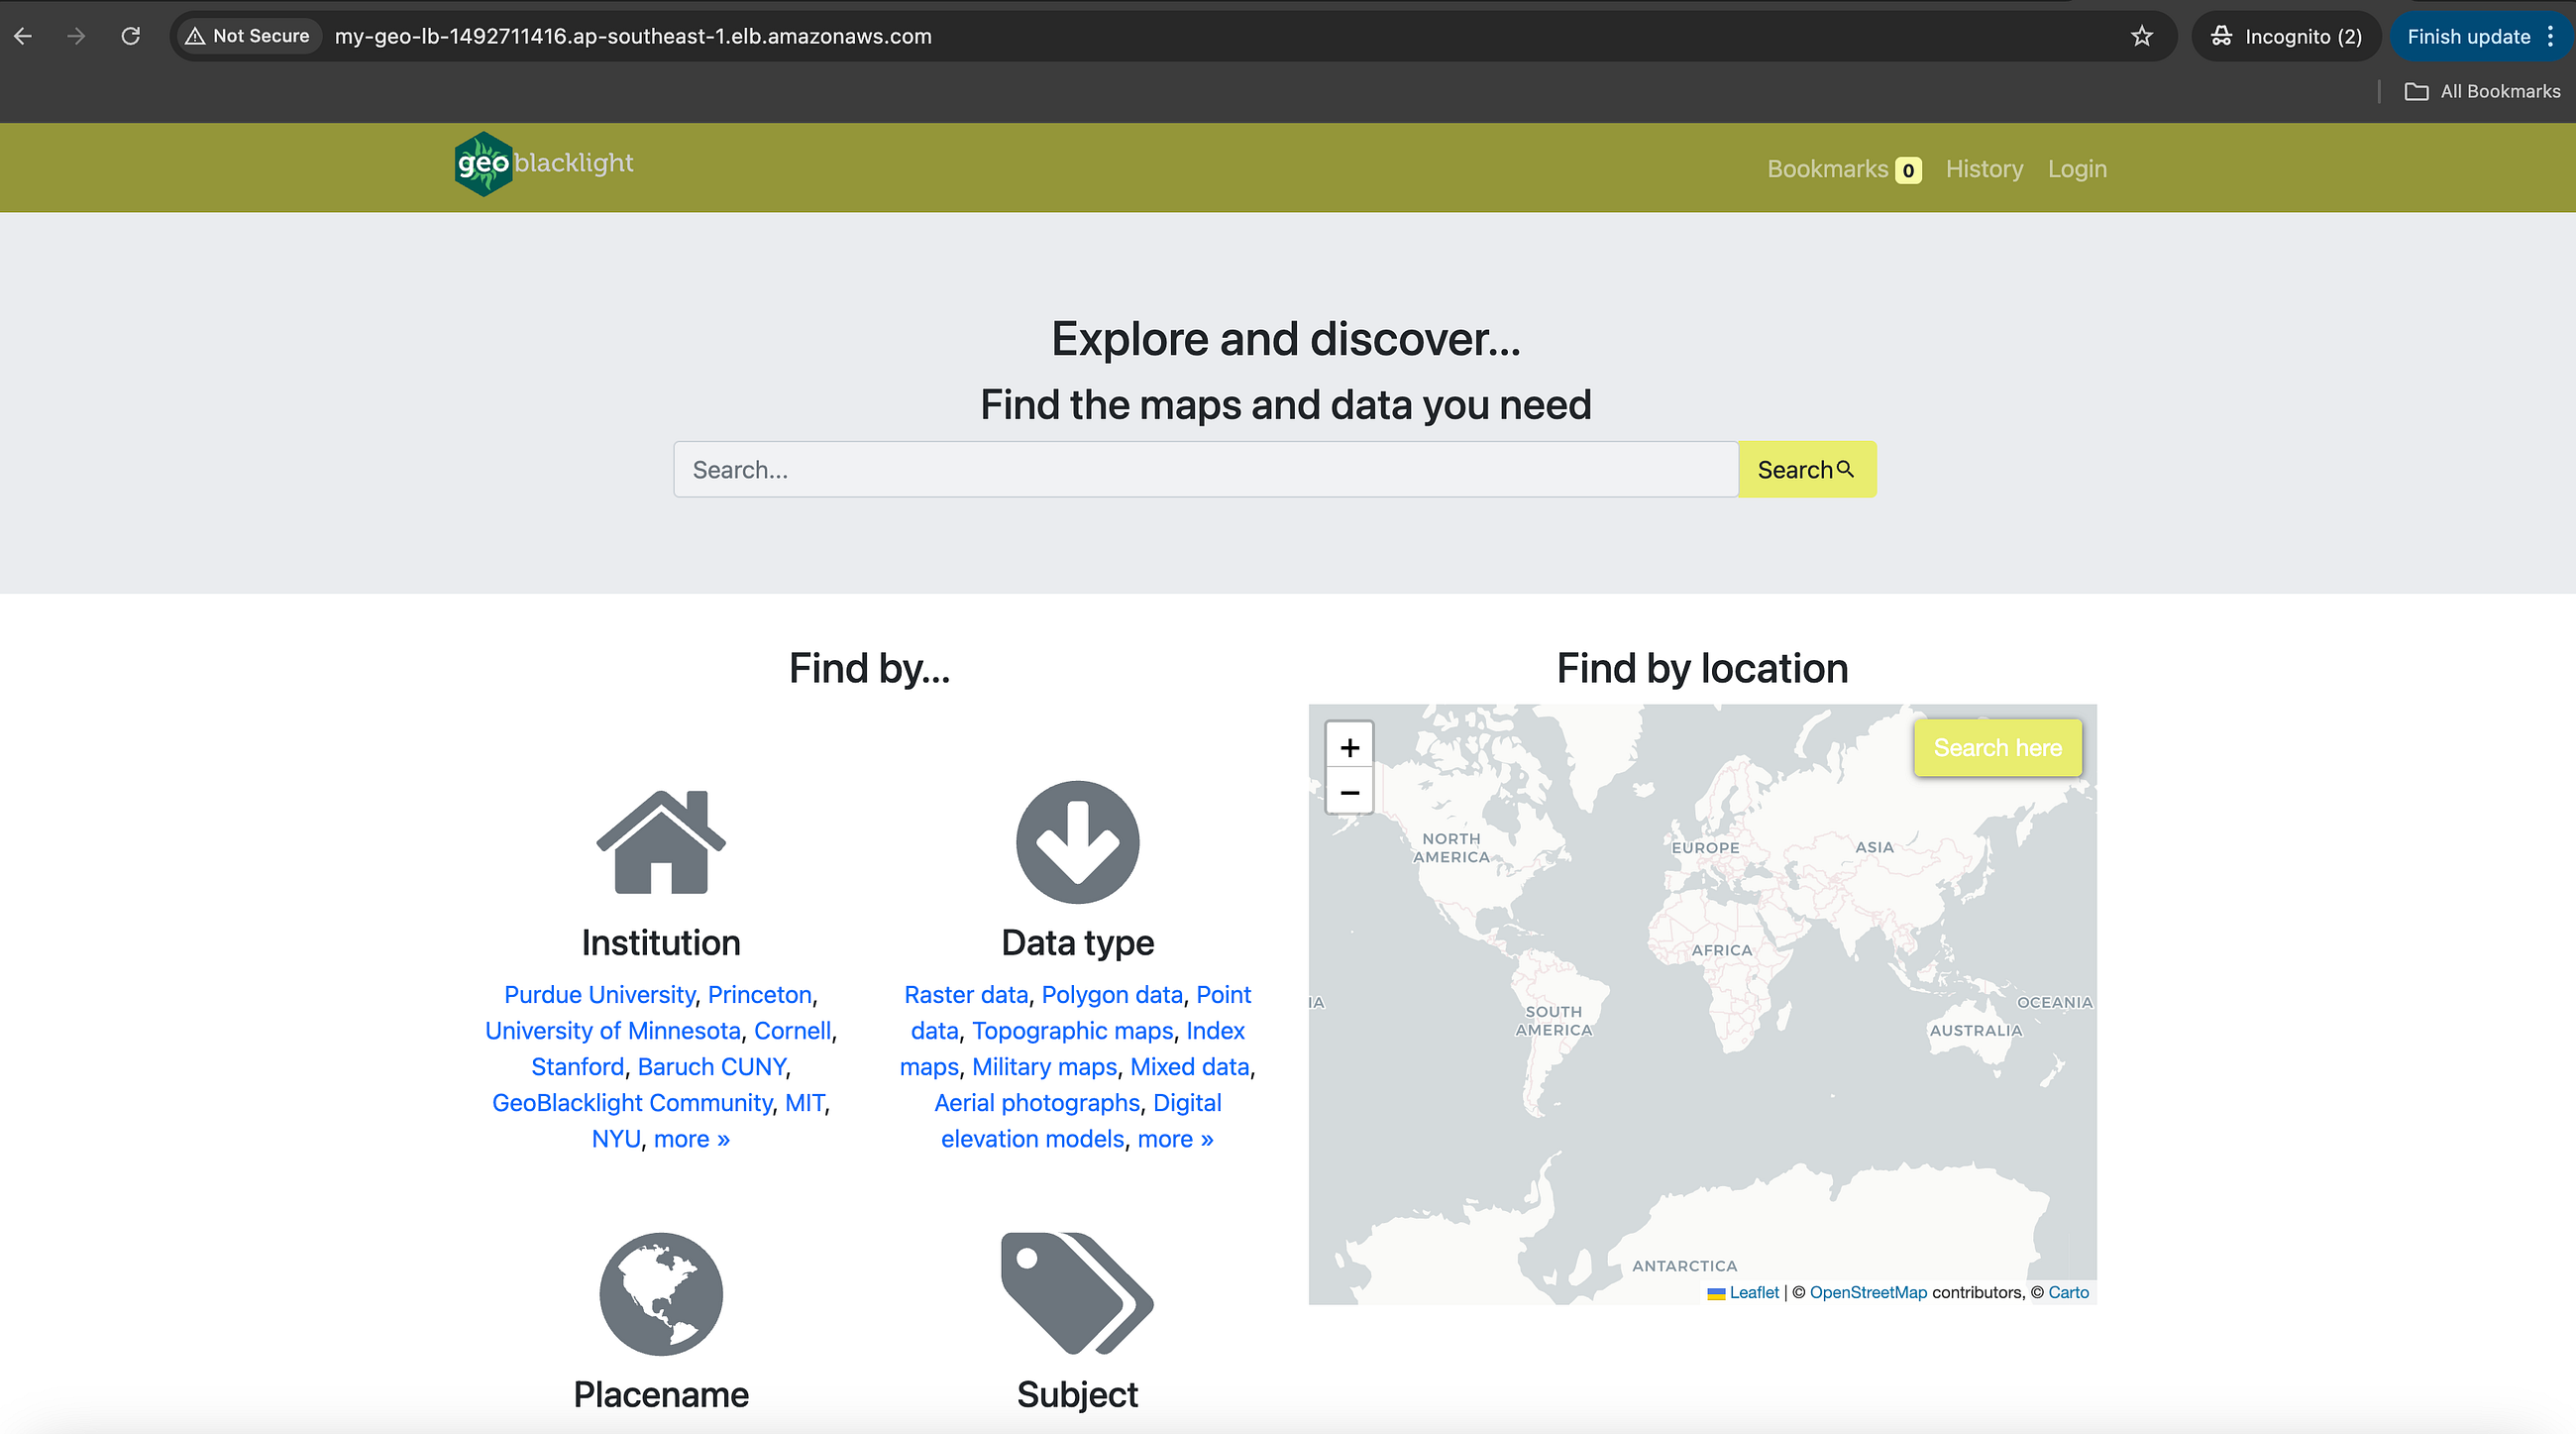Open the Cornell institution link
The image size is (2576, 1434).
[792, 1031]
